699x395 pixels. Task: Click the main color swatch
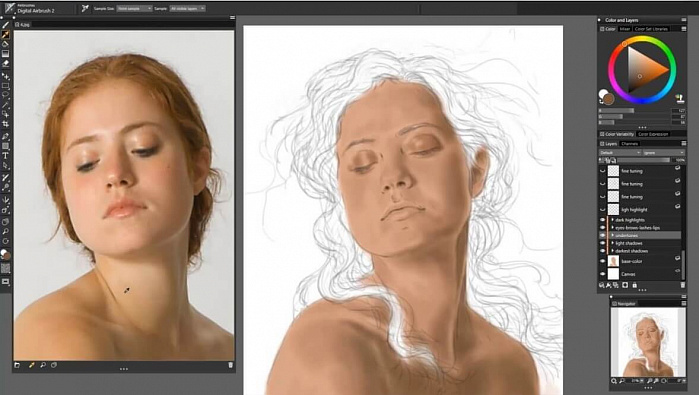609,99
